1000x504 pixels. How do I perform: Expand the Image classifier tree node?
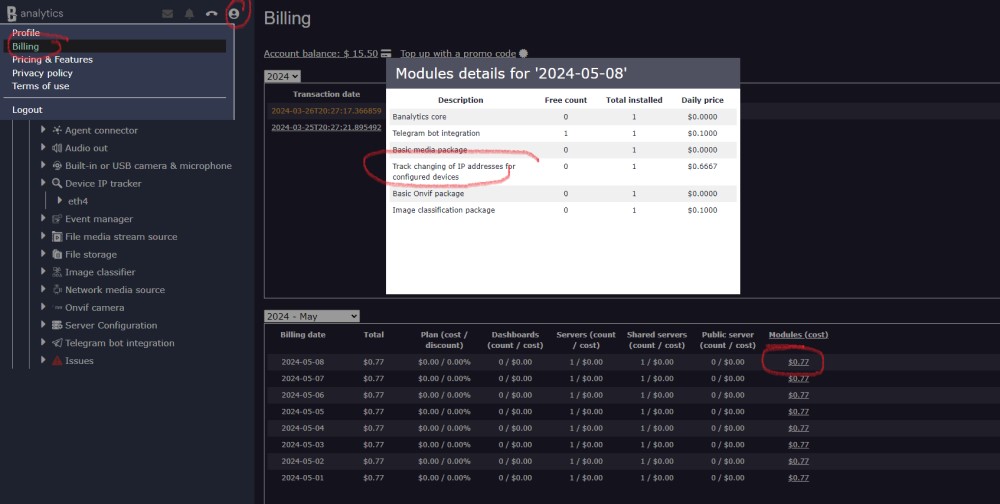click(x=44, y=272)
